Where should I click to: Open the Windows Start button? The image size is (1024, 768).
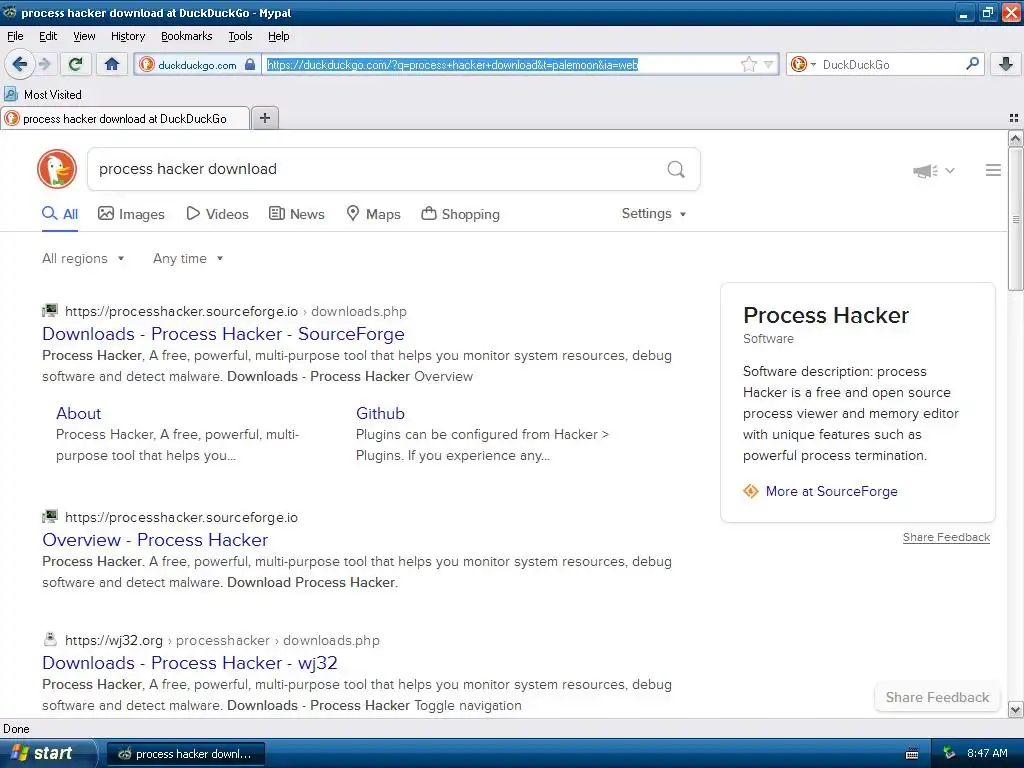47,754
